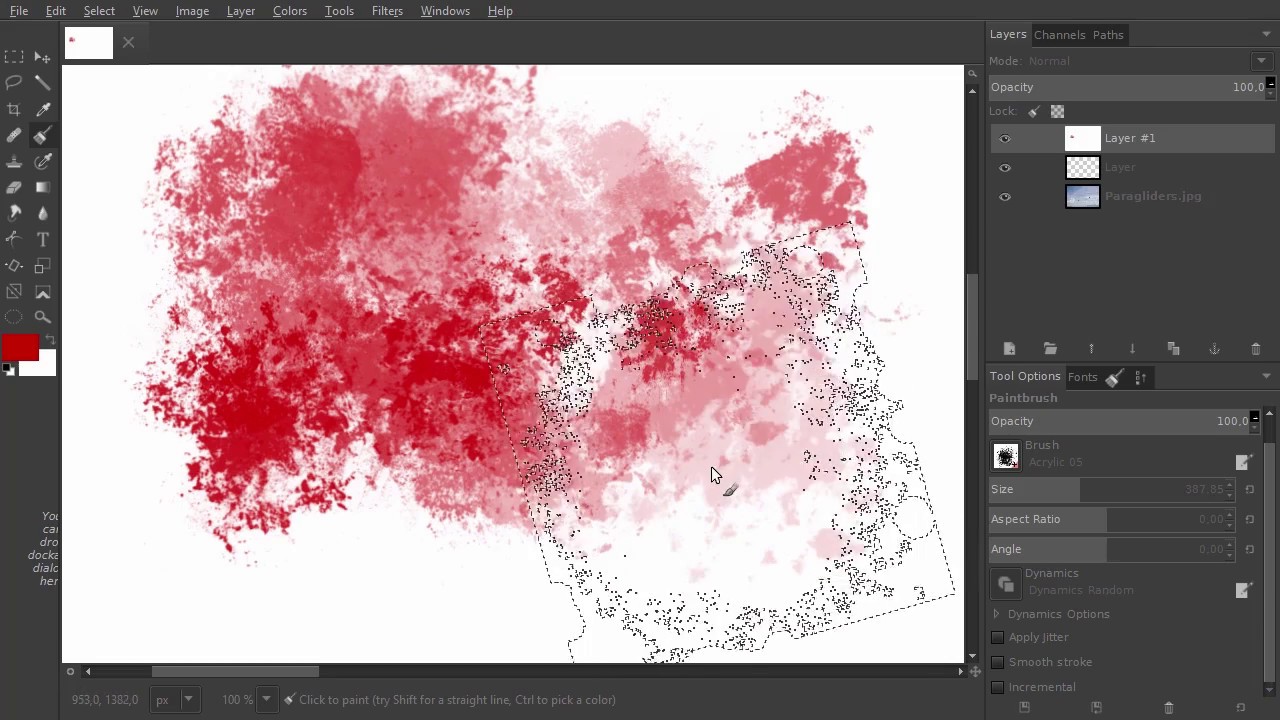Select the Gradient tool
Viewport: 1280px width, 720px height.
(43, 187)
